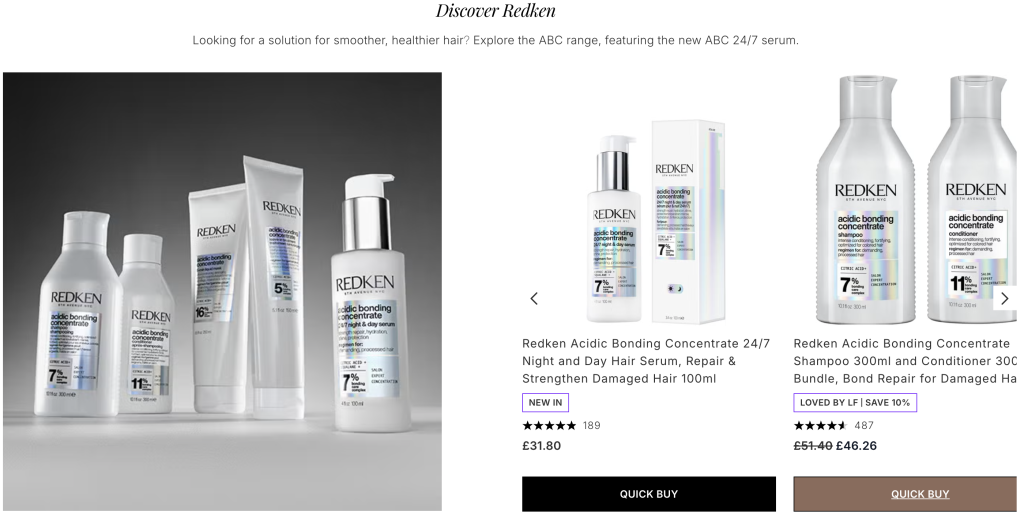Click the five-star rating under the serum

coord(549,425)
